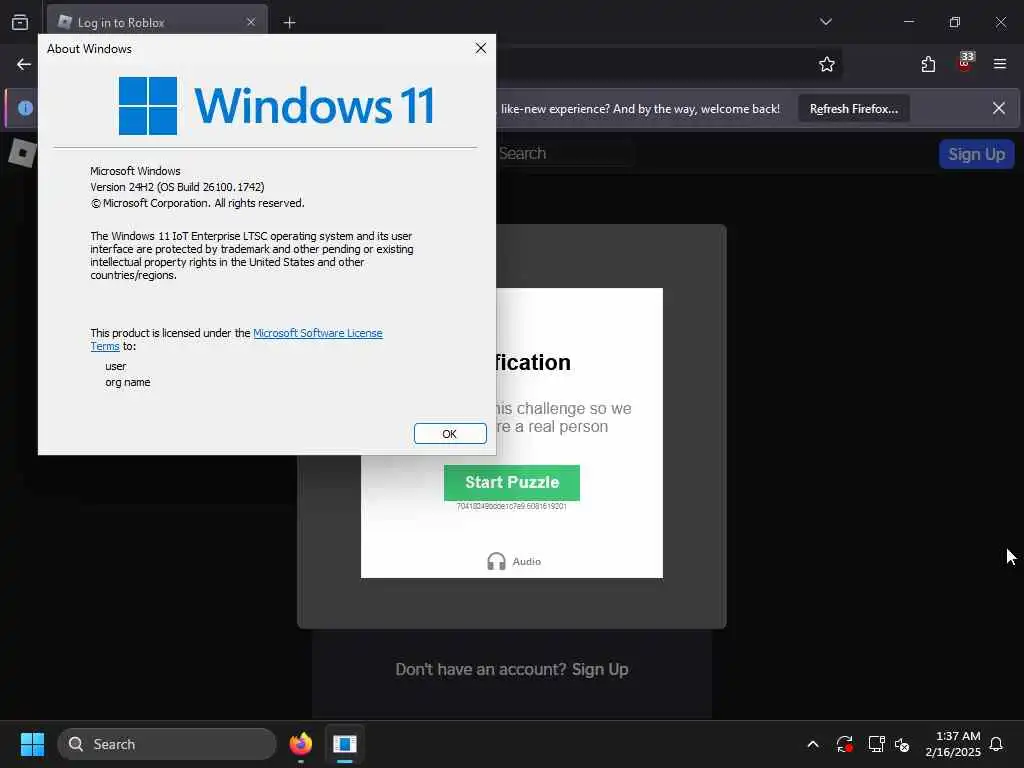
Task: Click the Refresh Firefox button
Action: click(x=854, y=109)
